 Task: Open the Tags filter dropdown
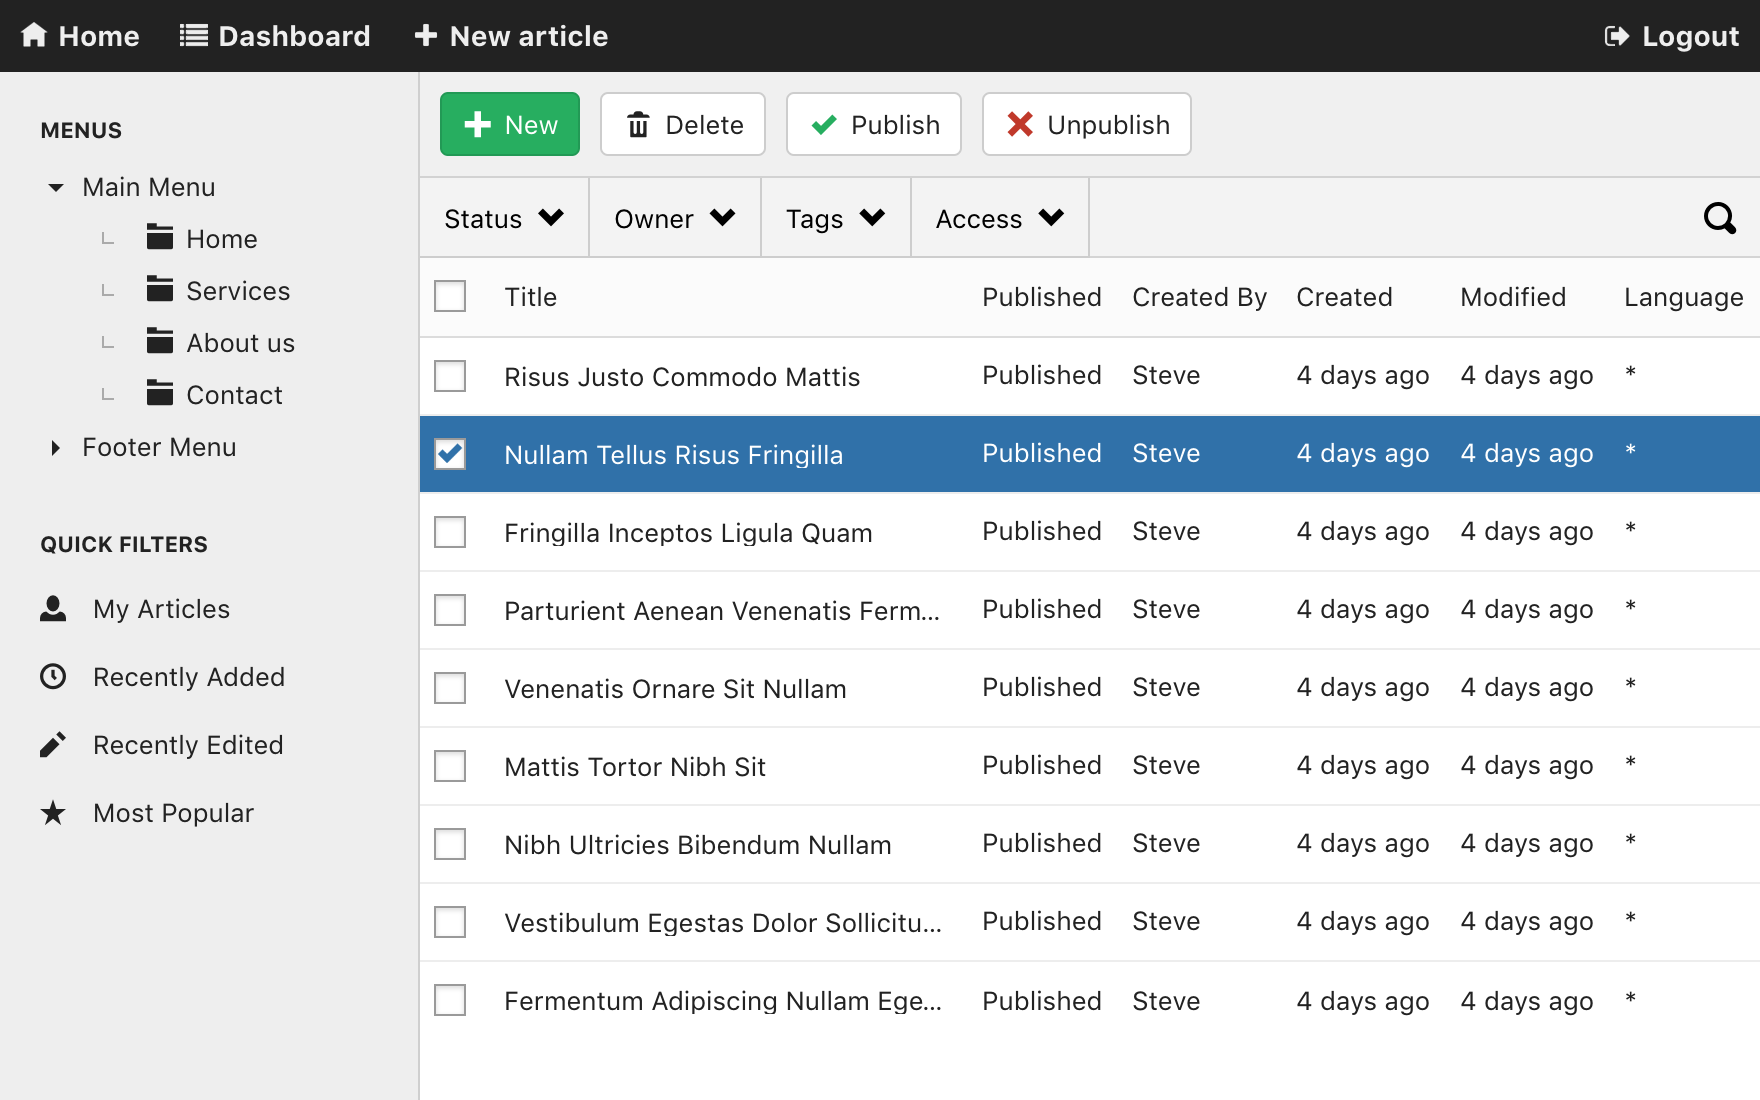tap(835, 218)
